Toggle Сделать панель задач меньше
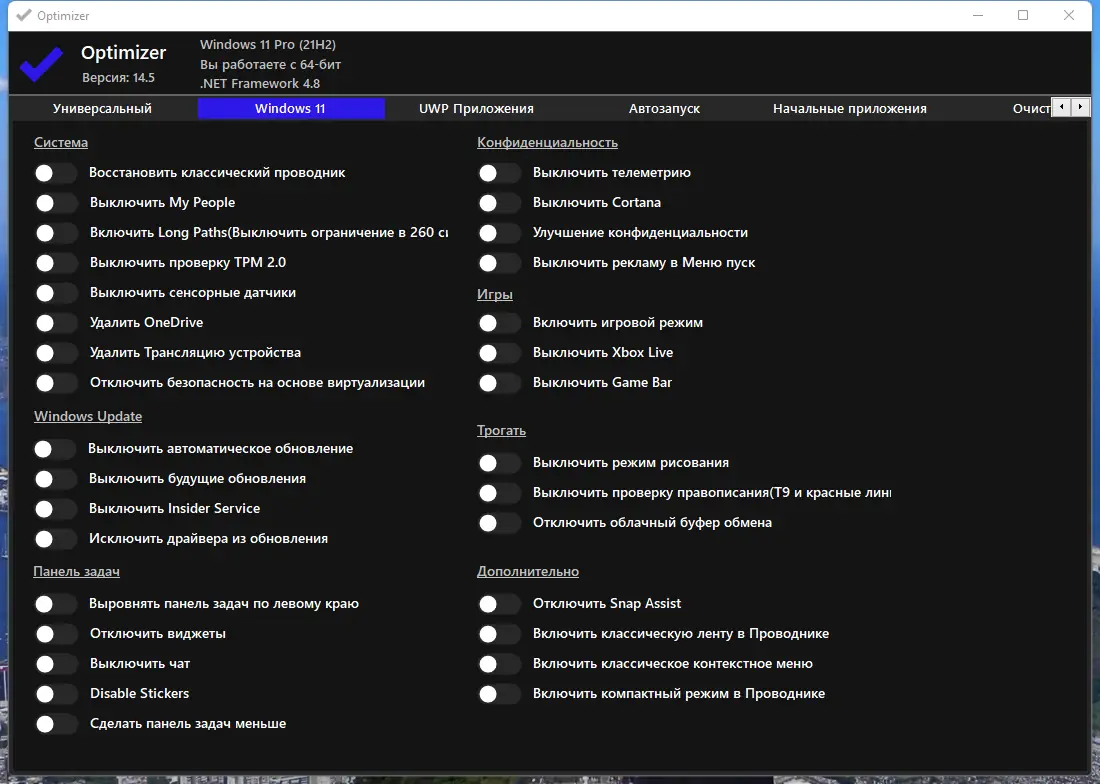 (x=56, y=724)
